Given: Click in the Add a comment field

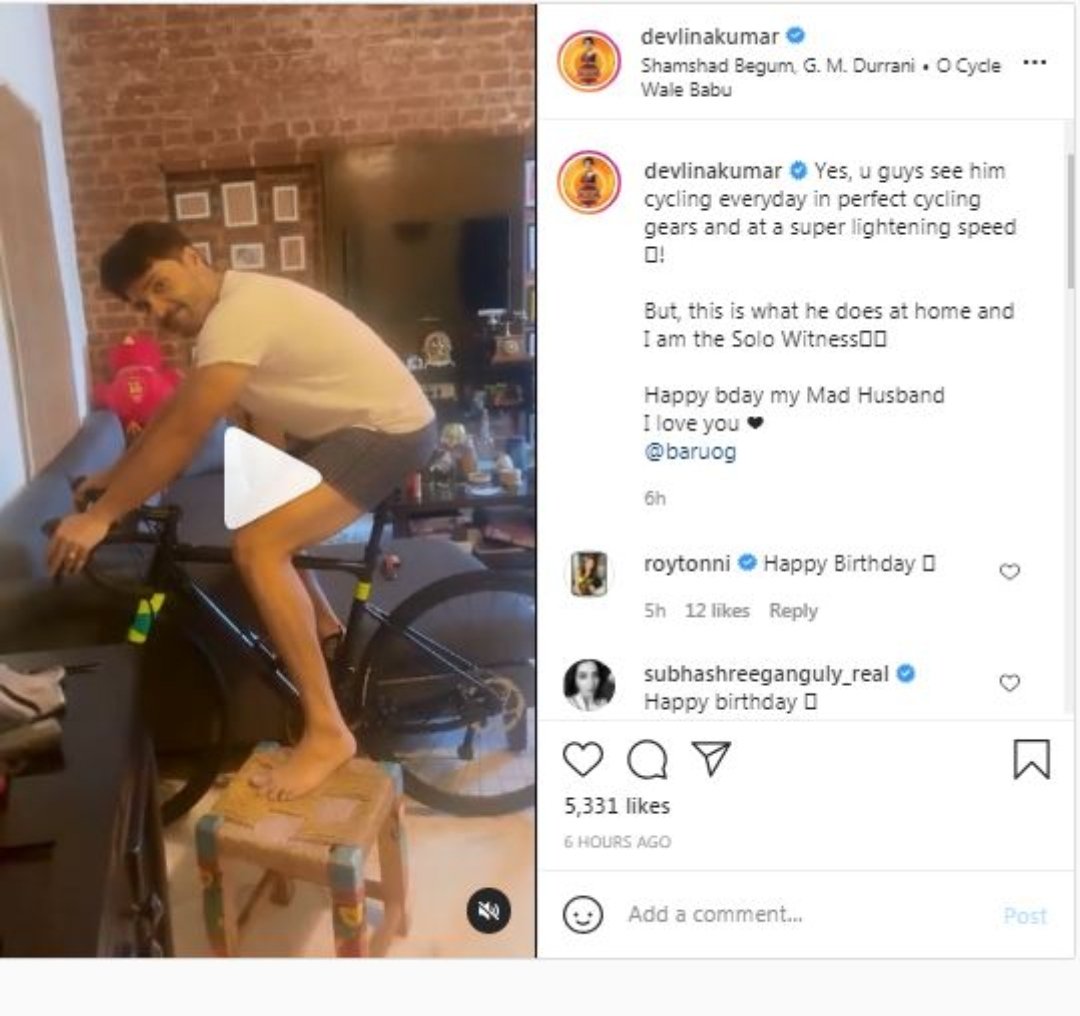Looking at the screenshot, I should coord(800,914).
